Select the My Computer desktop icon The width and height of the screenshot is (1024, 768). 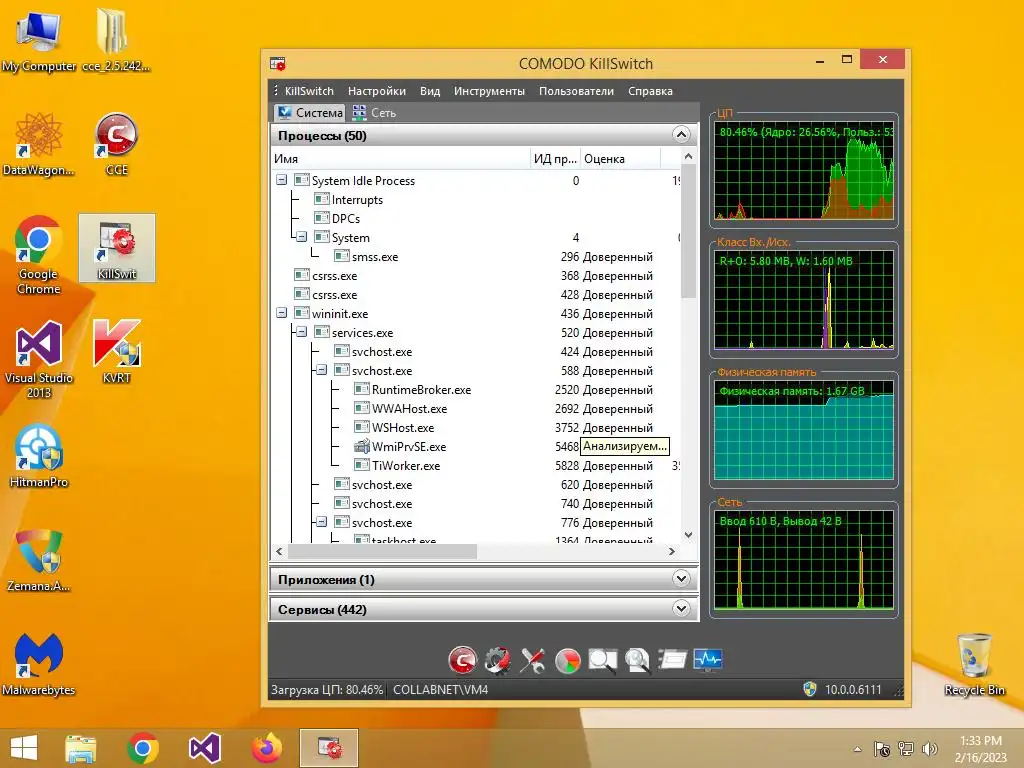pos(39,40)
